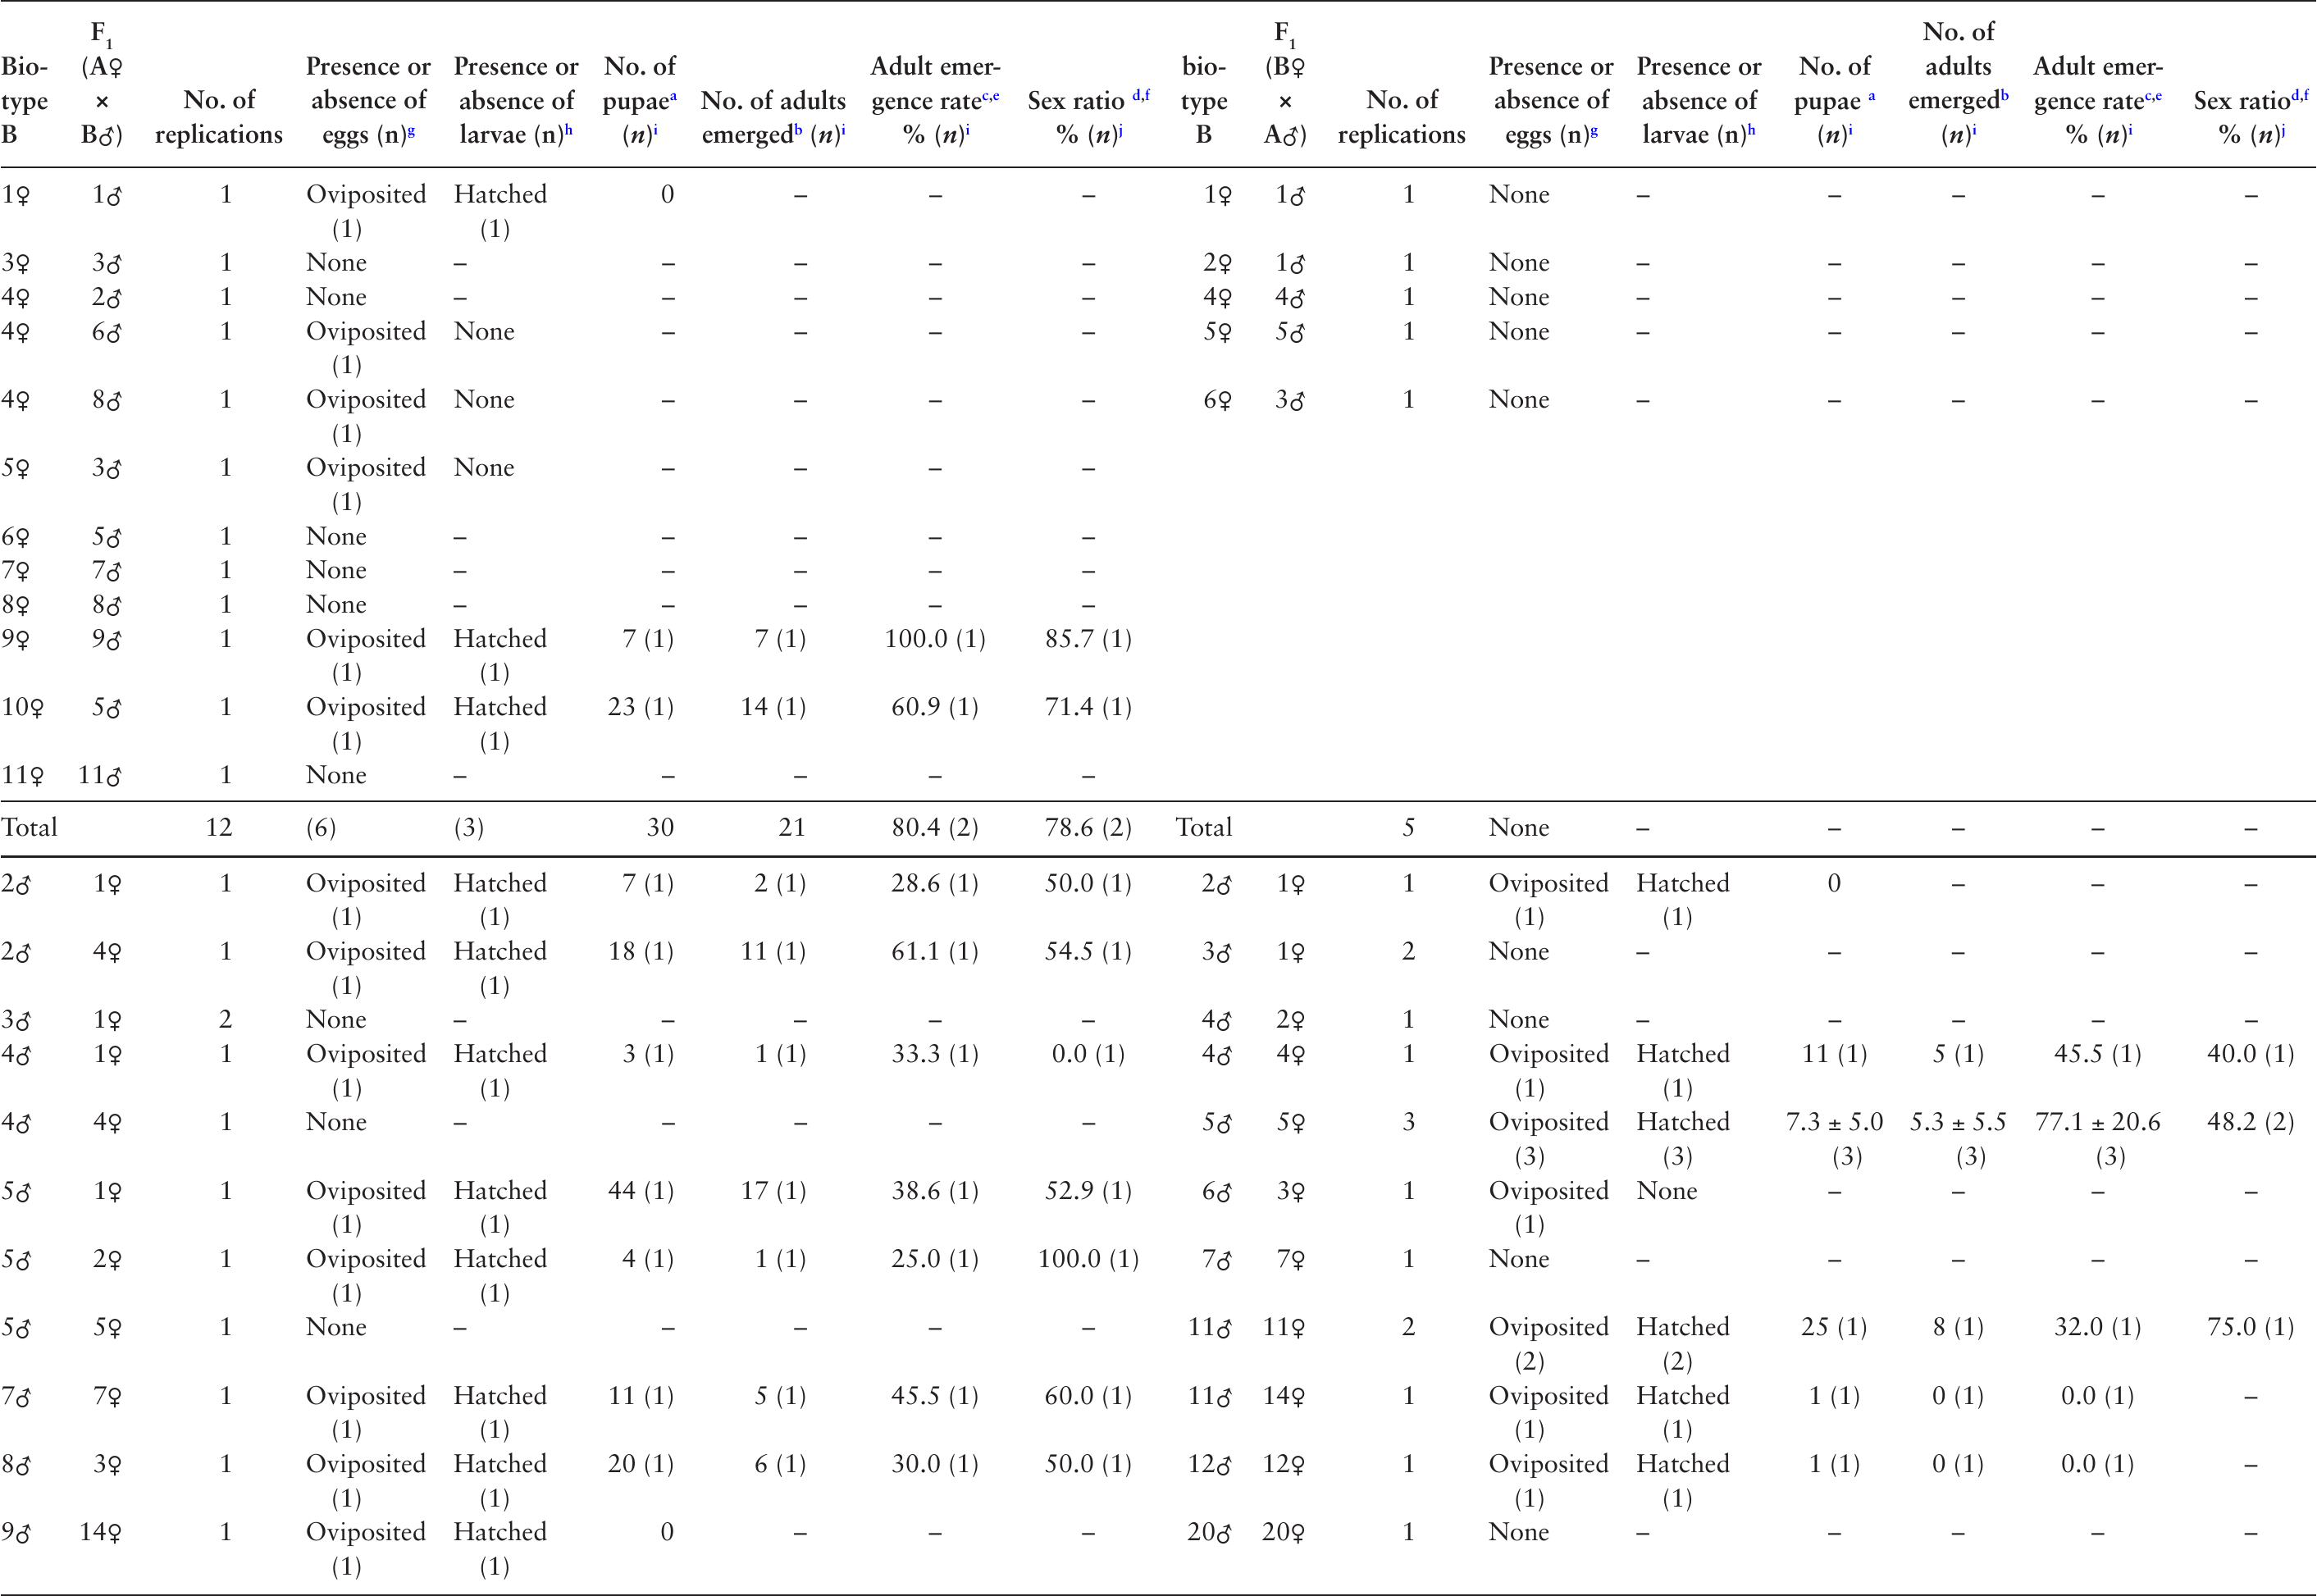Select sex ratio '60.0 (1)'
Viewport: 2317px width, 1596px height.
point(1088,1395)
